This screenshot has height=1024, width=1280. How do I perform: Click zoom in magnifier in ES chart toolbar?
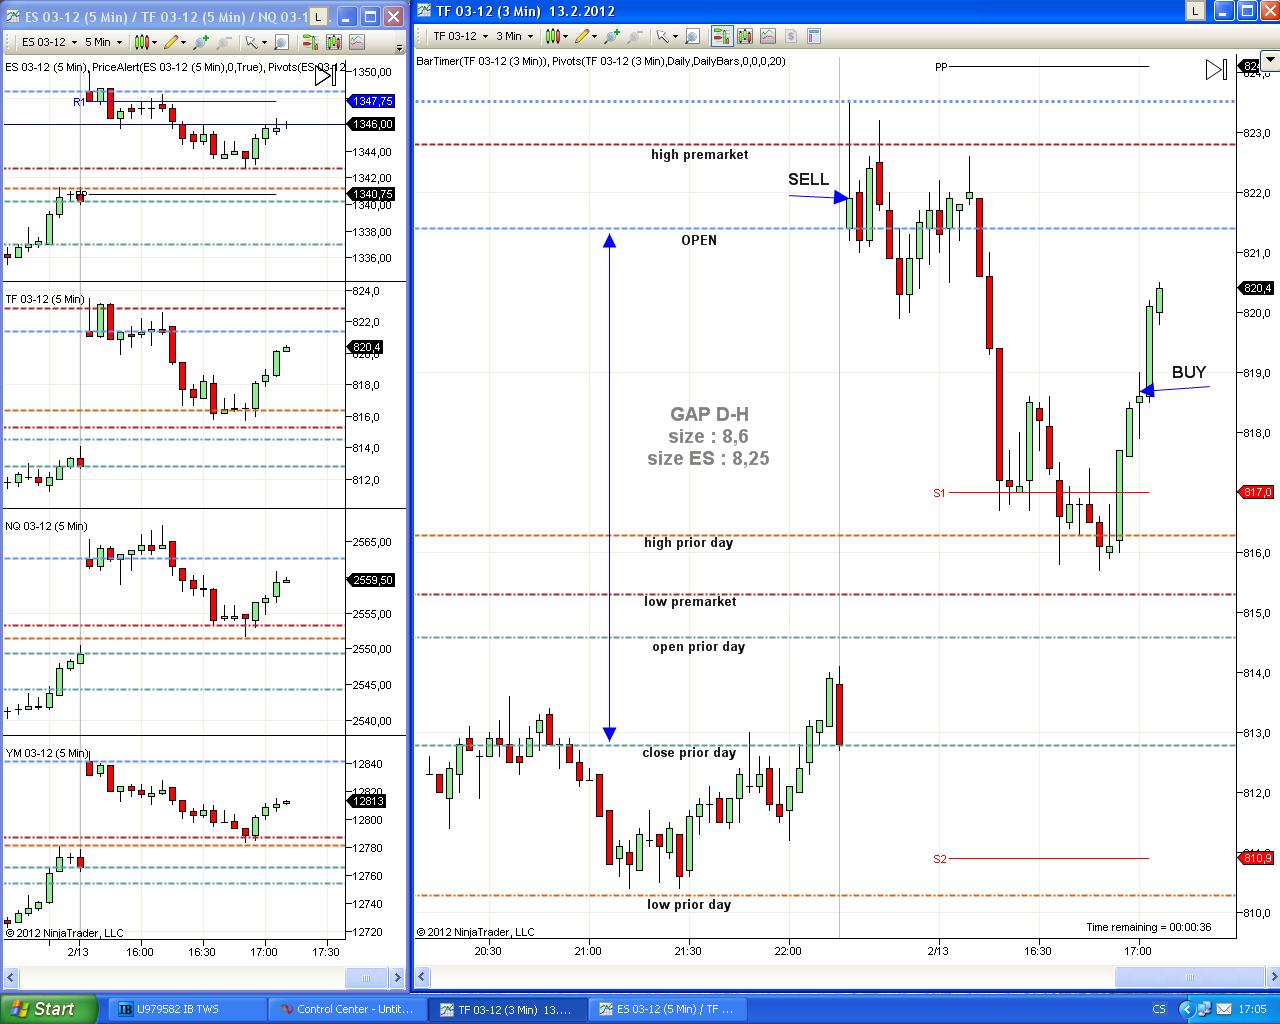click(201, 42)
